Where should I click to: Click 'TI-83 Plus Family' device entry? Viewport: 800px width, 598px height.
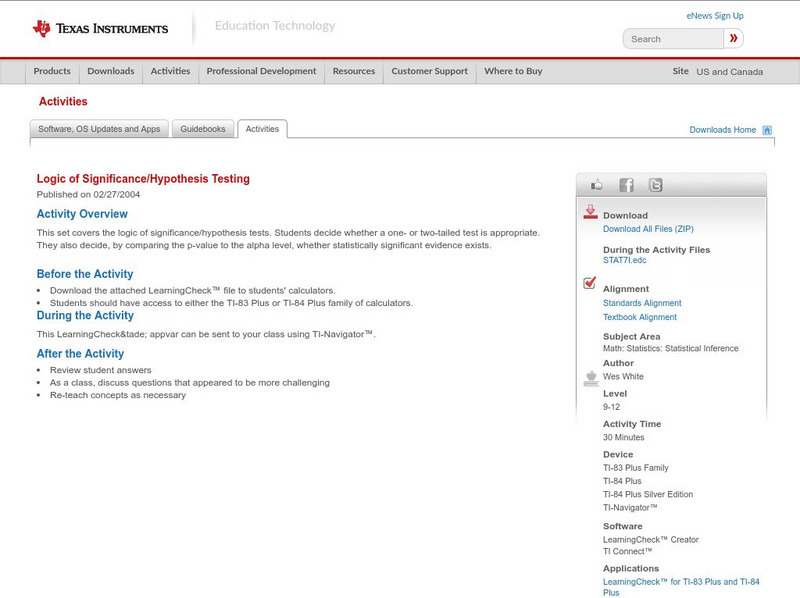coord(636,468)
